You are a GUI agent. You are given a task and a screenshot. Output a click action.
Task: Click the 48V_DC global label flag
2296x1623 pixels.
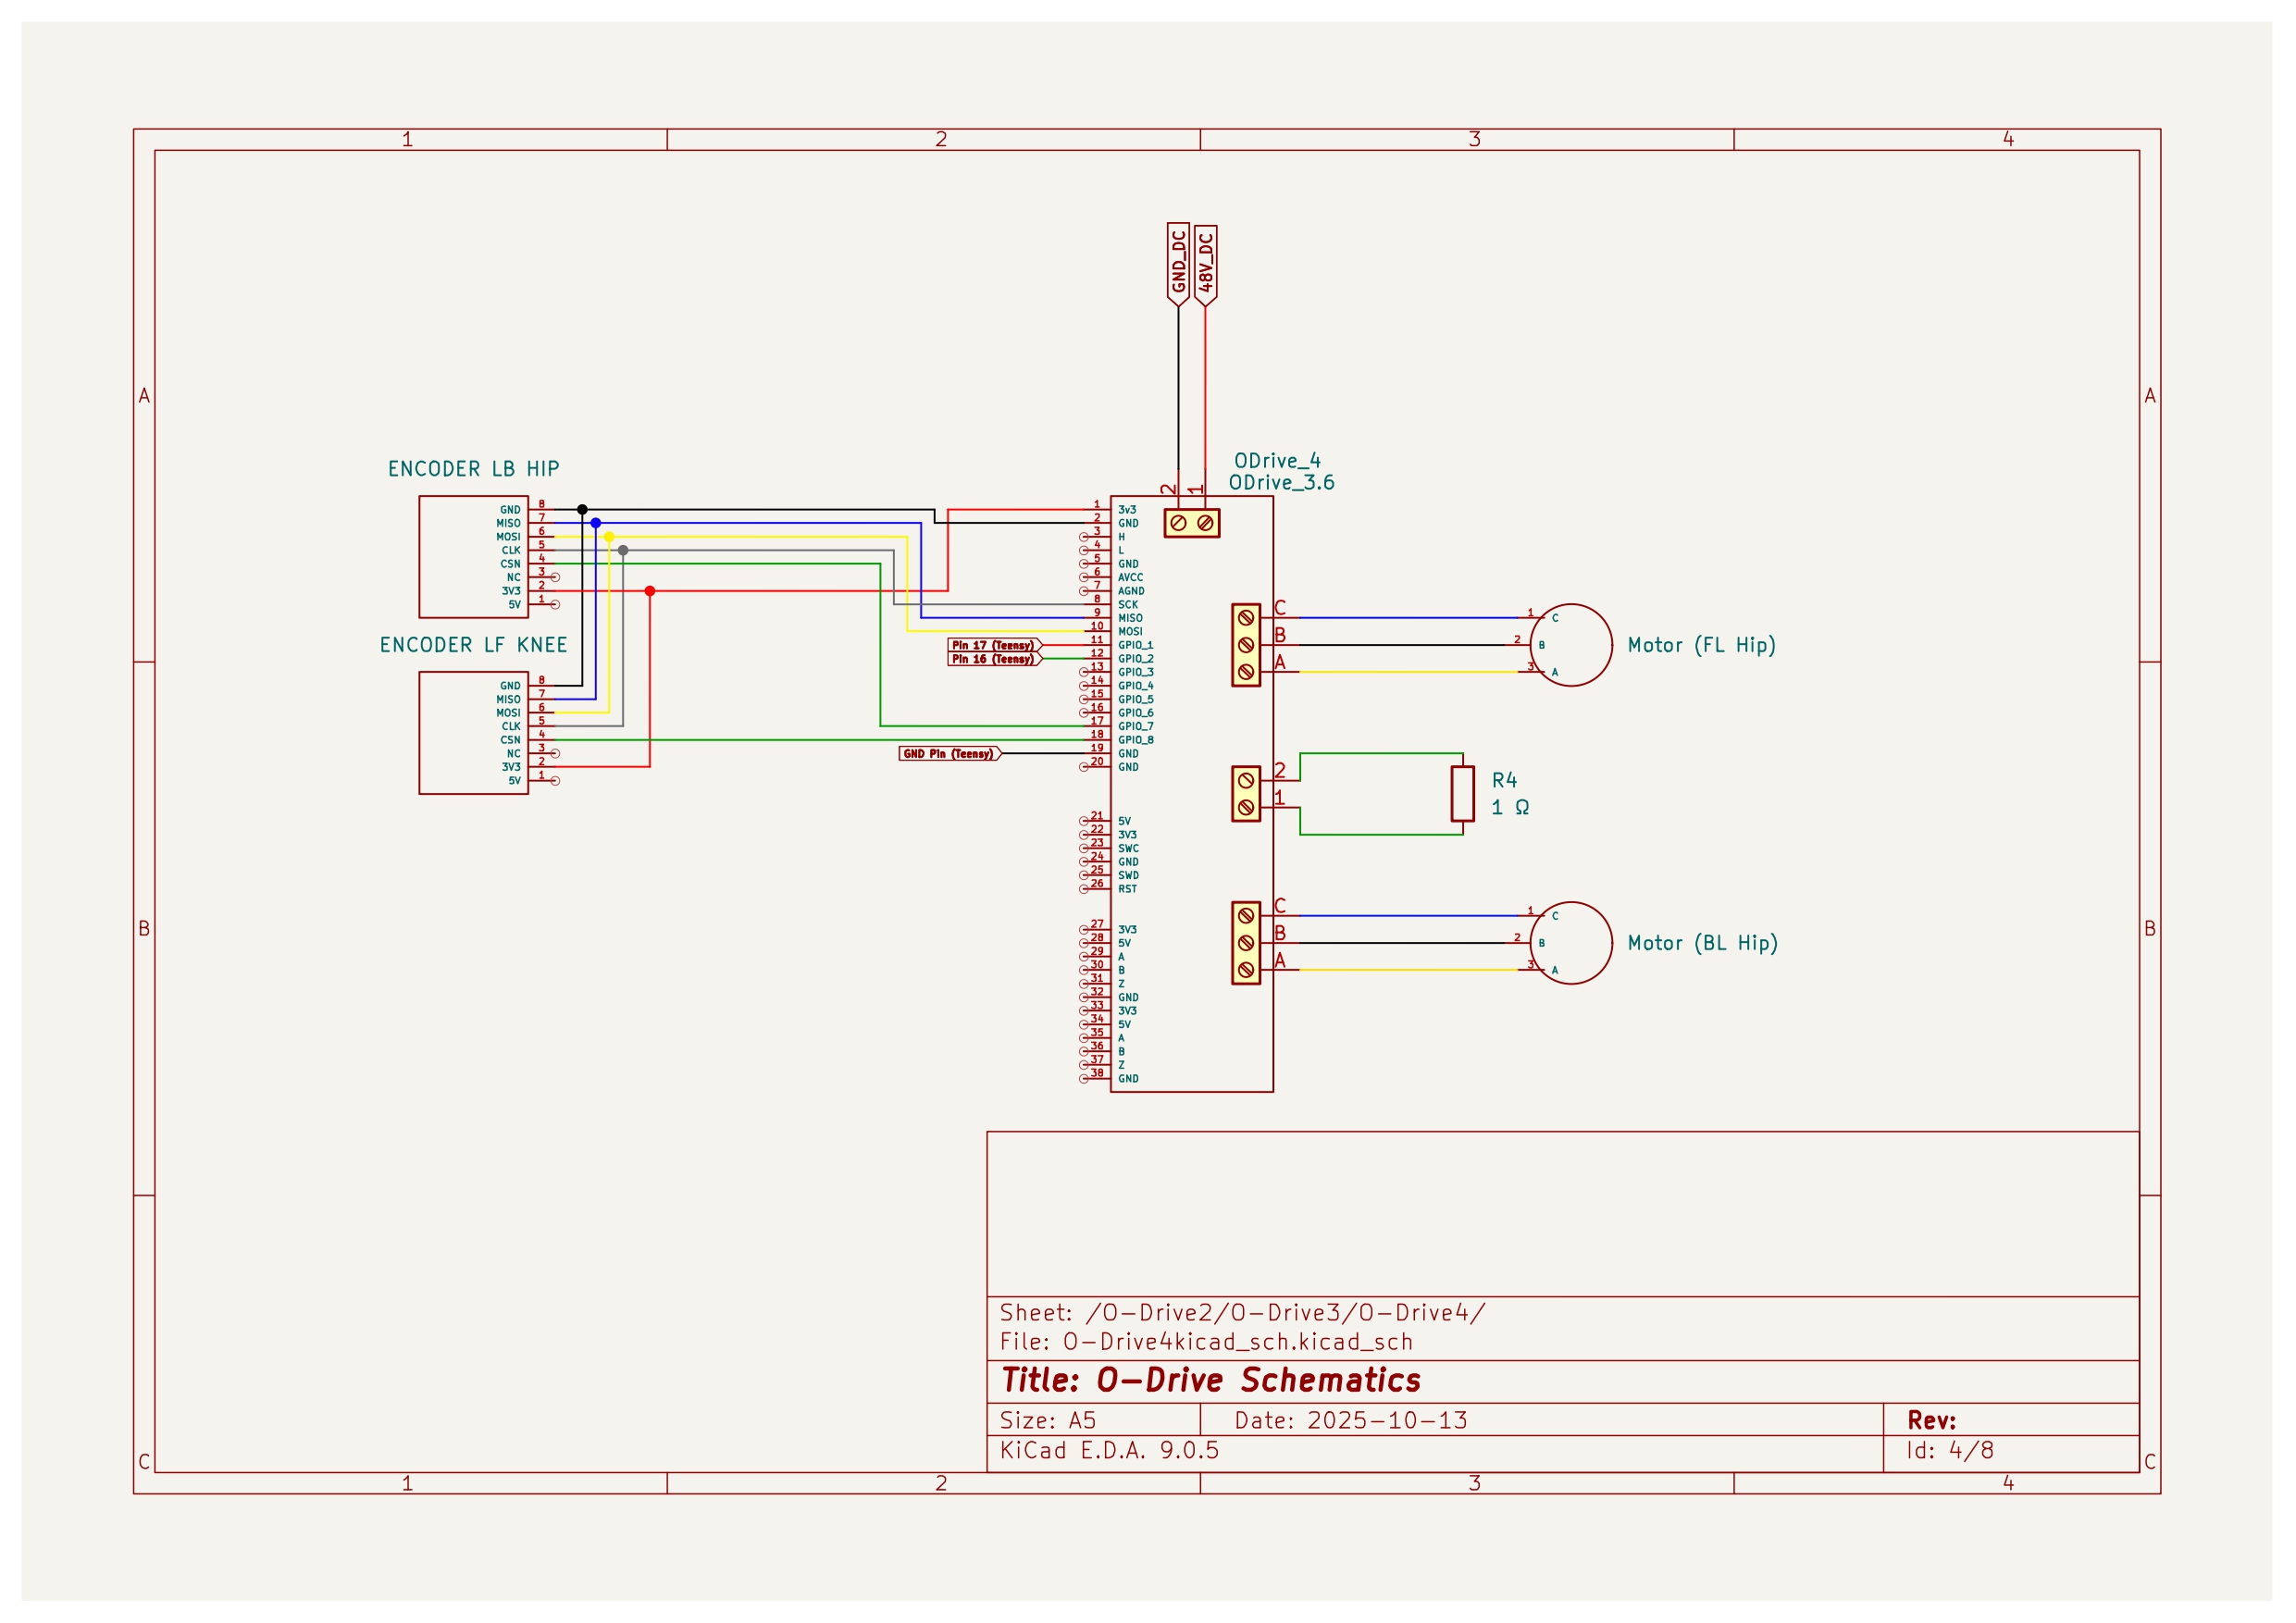(1205, 264)
